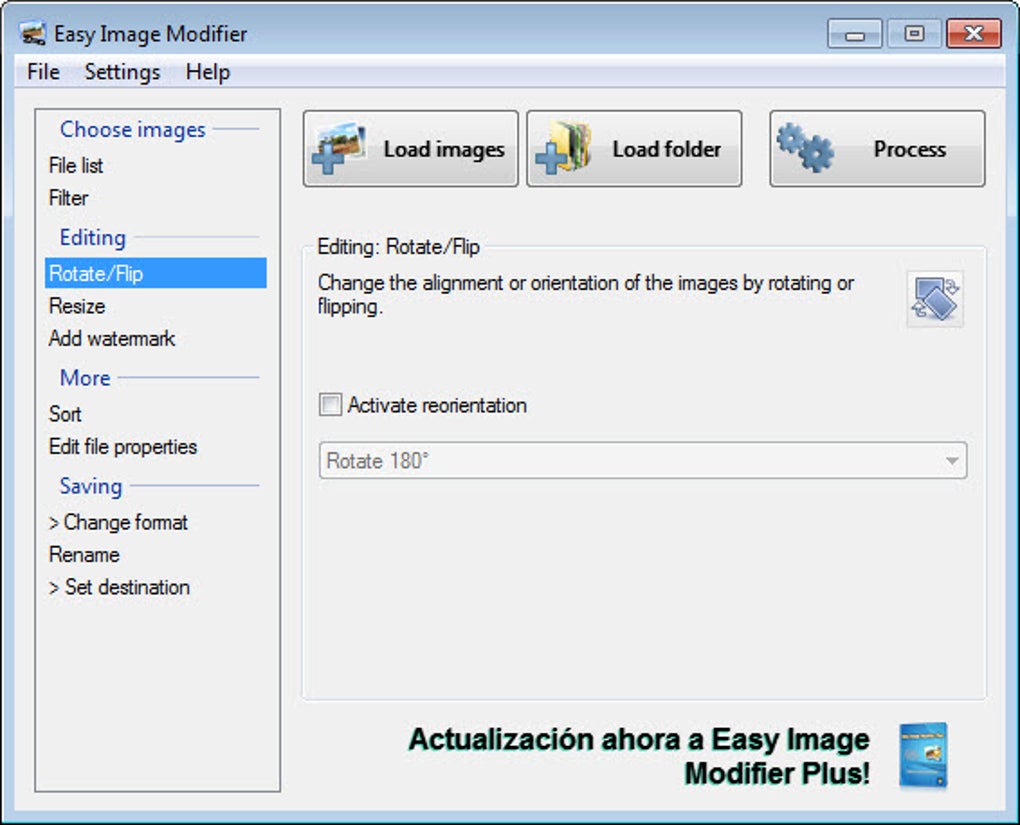
Task: Open the Rotate 180° dropdown
Action: pos(643,461)
